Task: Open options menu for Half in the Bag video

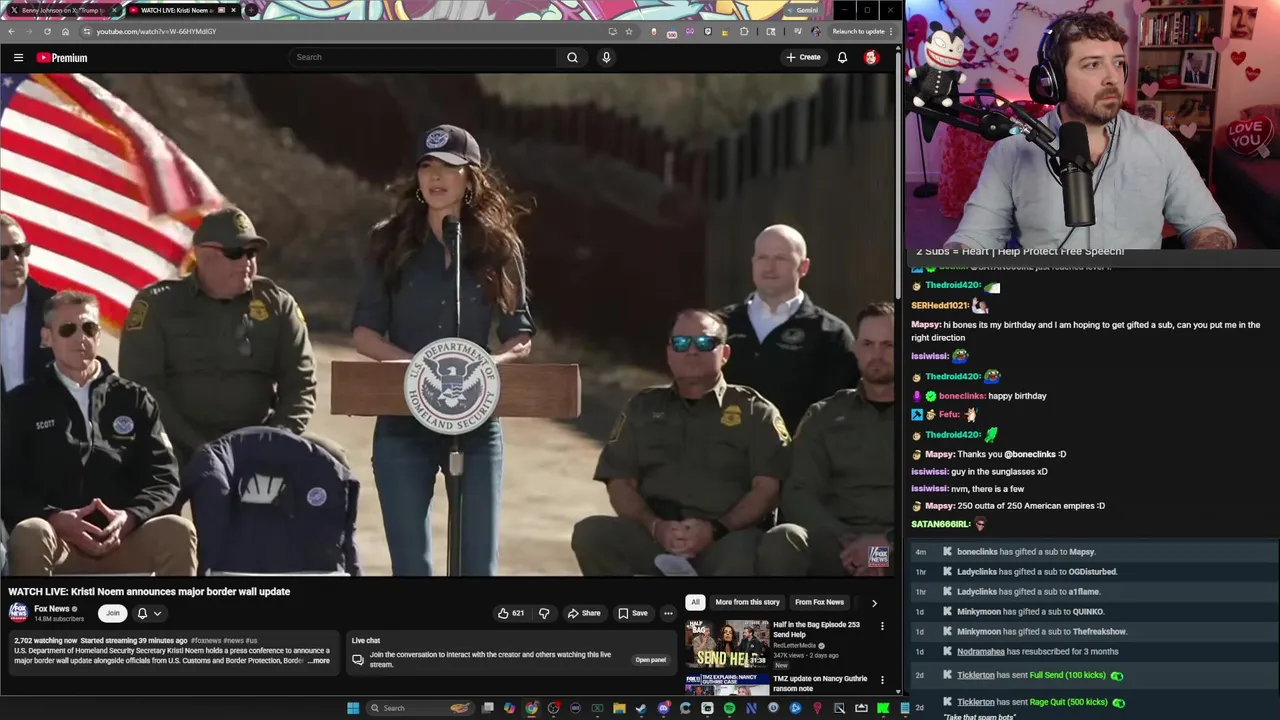Action: tap(882, 626)
